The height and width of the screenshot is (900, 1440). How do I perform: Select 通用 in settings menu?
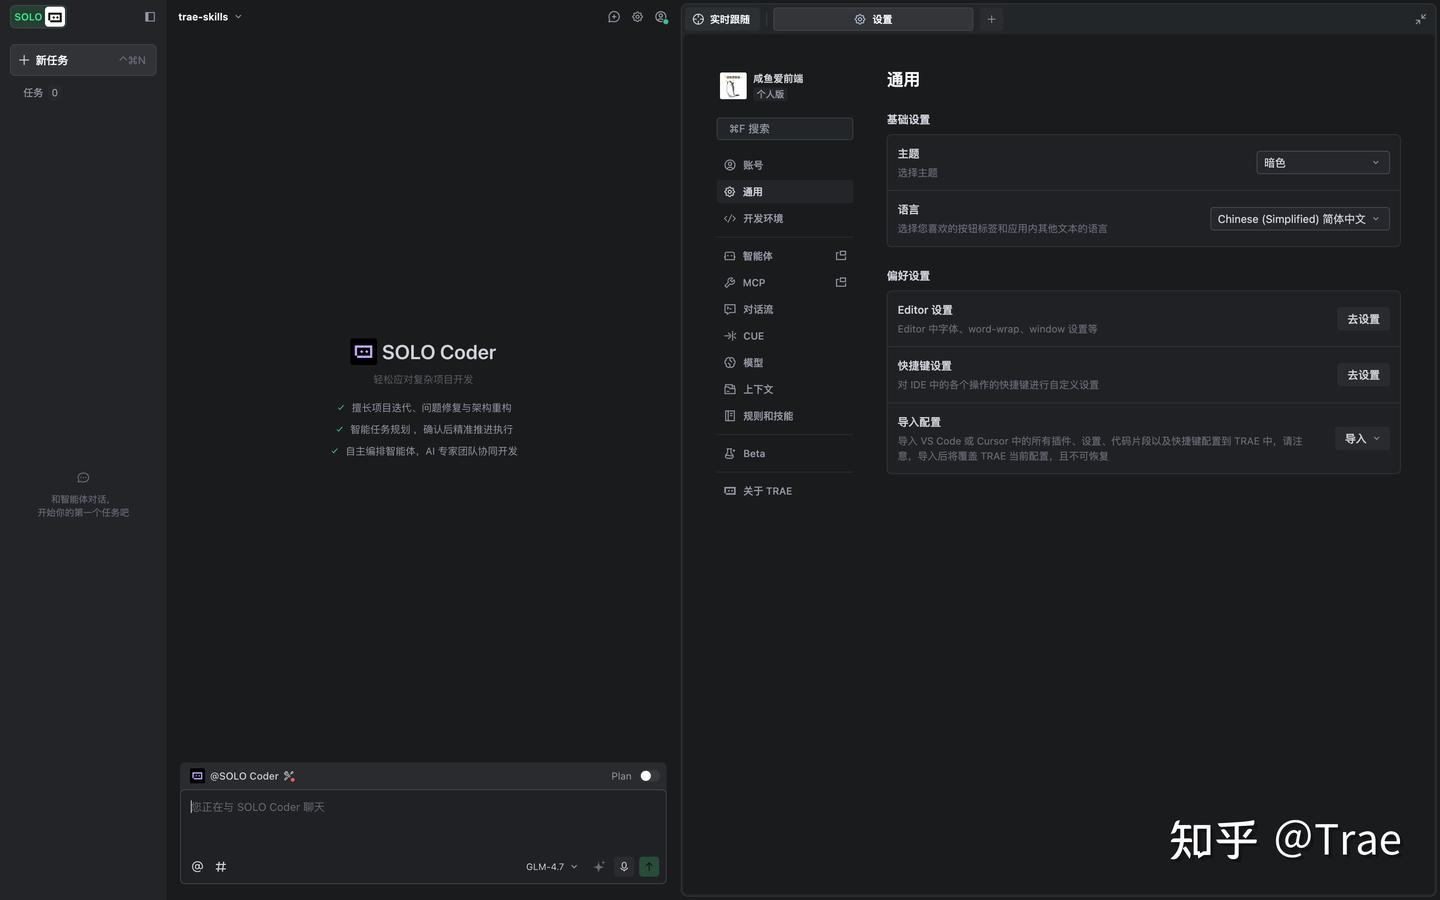point(785,192)
